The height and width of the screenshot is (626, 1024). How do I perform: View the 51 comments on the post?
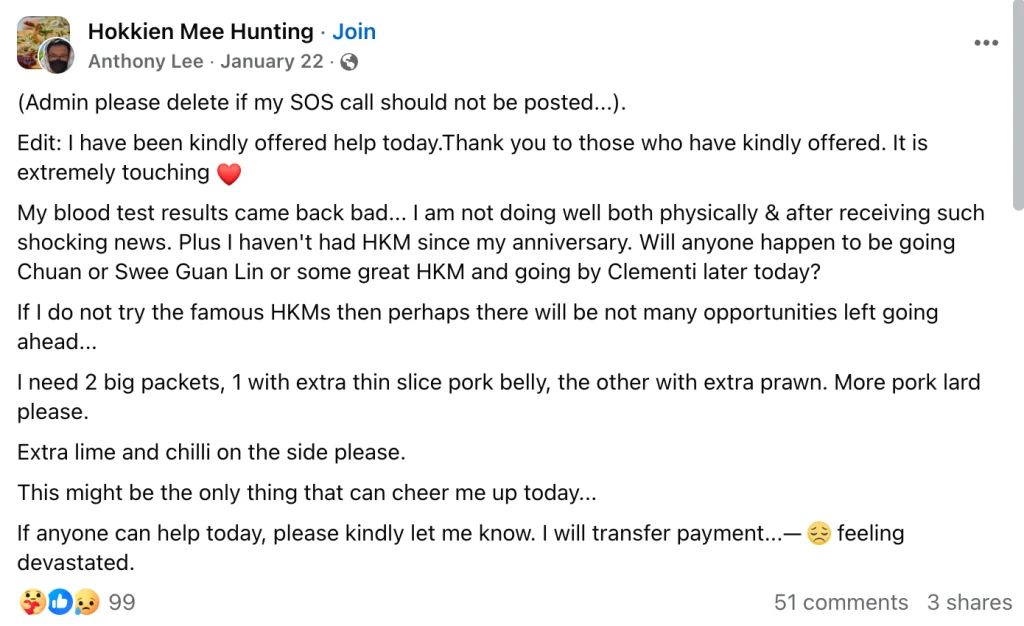click(841, 602)
